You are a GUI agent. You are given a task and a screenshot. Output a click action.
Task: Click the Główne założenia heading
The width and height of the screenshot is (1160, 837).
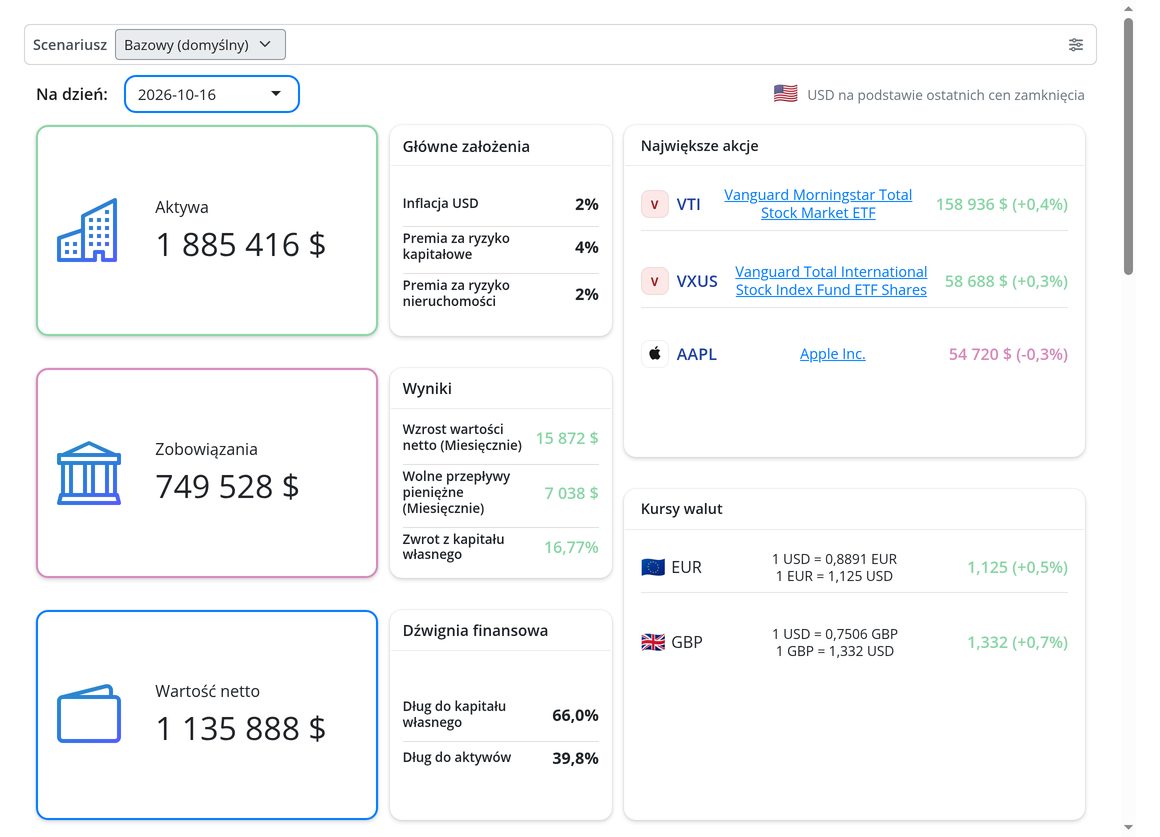466,147
